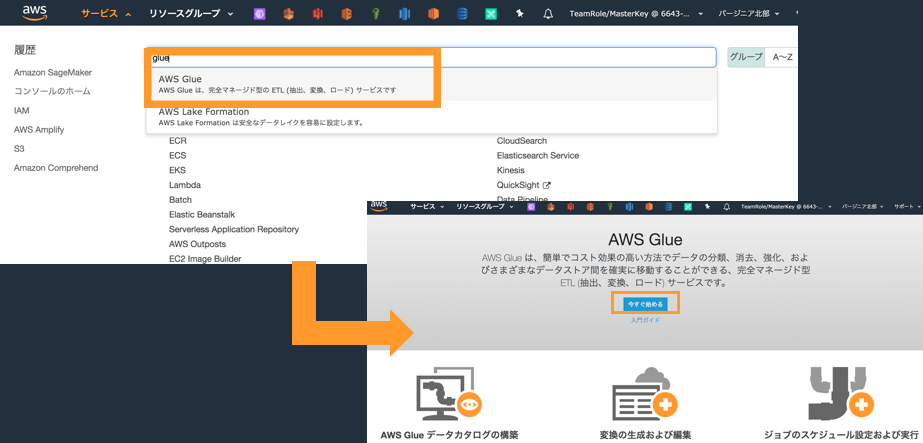The width and height of the screenshot is (923, 443).
Task: Click the pin icon in top navbar
Action: pyautogui.click(x=520, y=14)
